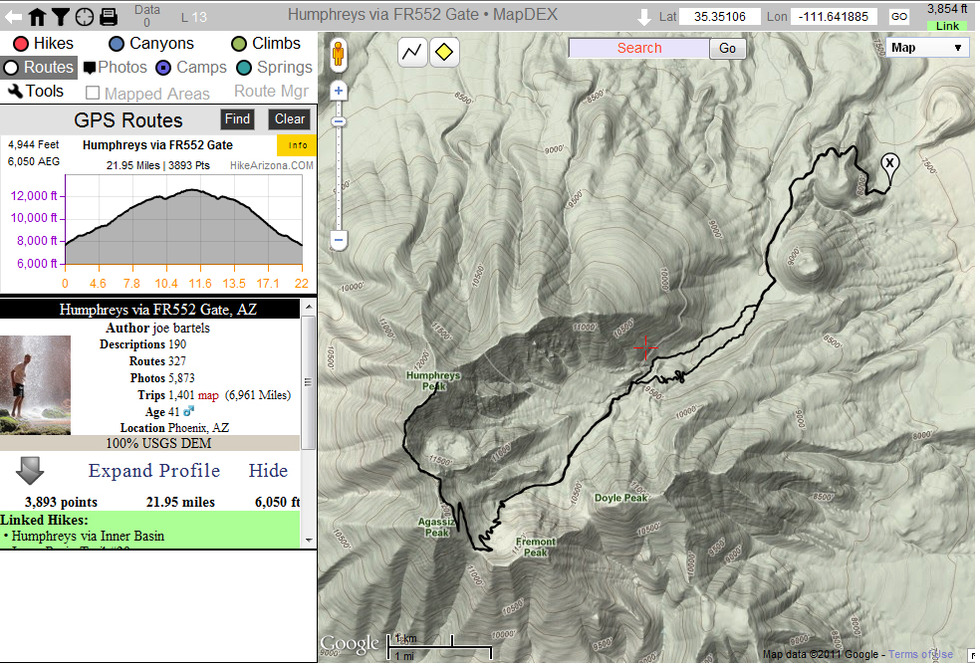Go to home via house icon
The width and height of the screenshot is (980, 666).
38,17
